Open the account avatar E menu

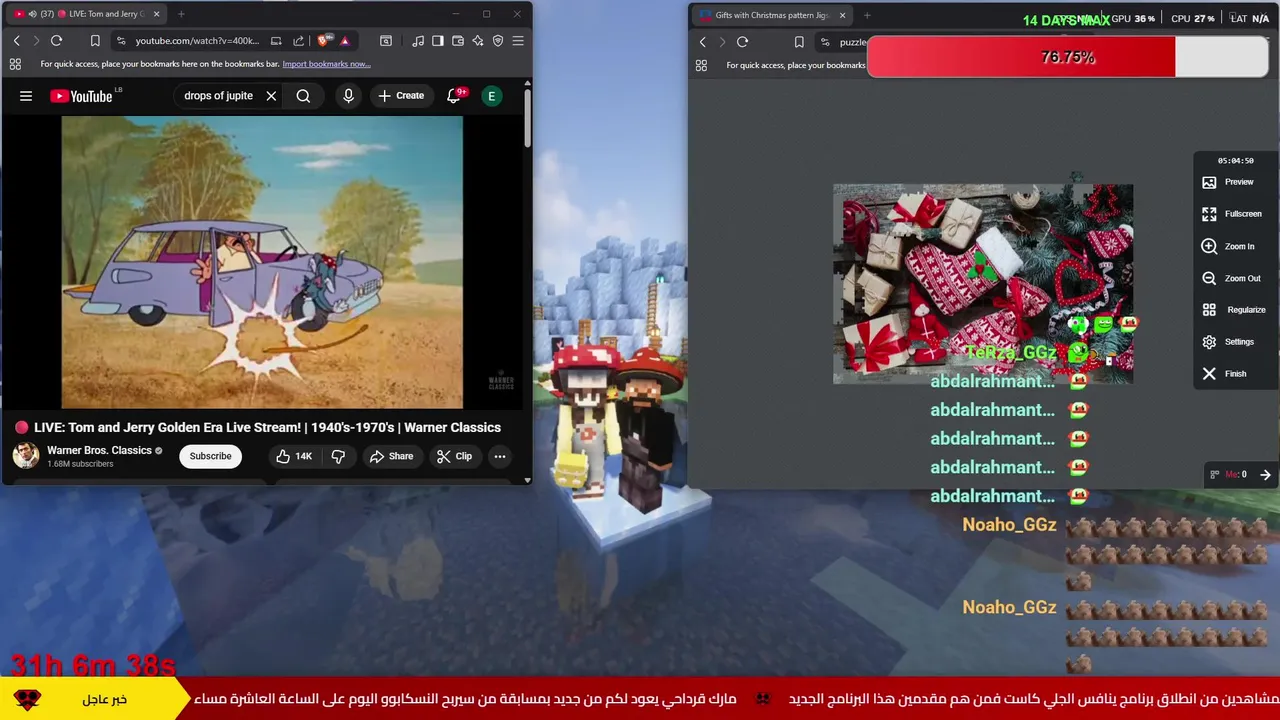pyautogui.click(x=491, y=96)
